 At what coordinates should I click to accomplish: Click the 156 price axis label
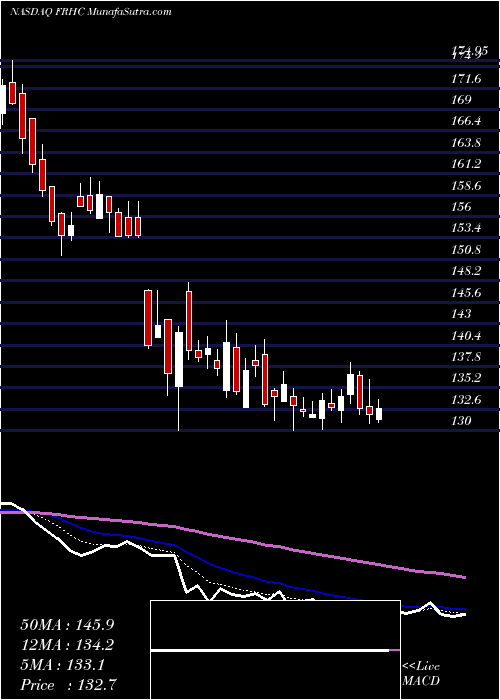(462, 206)
